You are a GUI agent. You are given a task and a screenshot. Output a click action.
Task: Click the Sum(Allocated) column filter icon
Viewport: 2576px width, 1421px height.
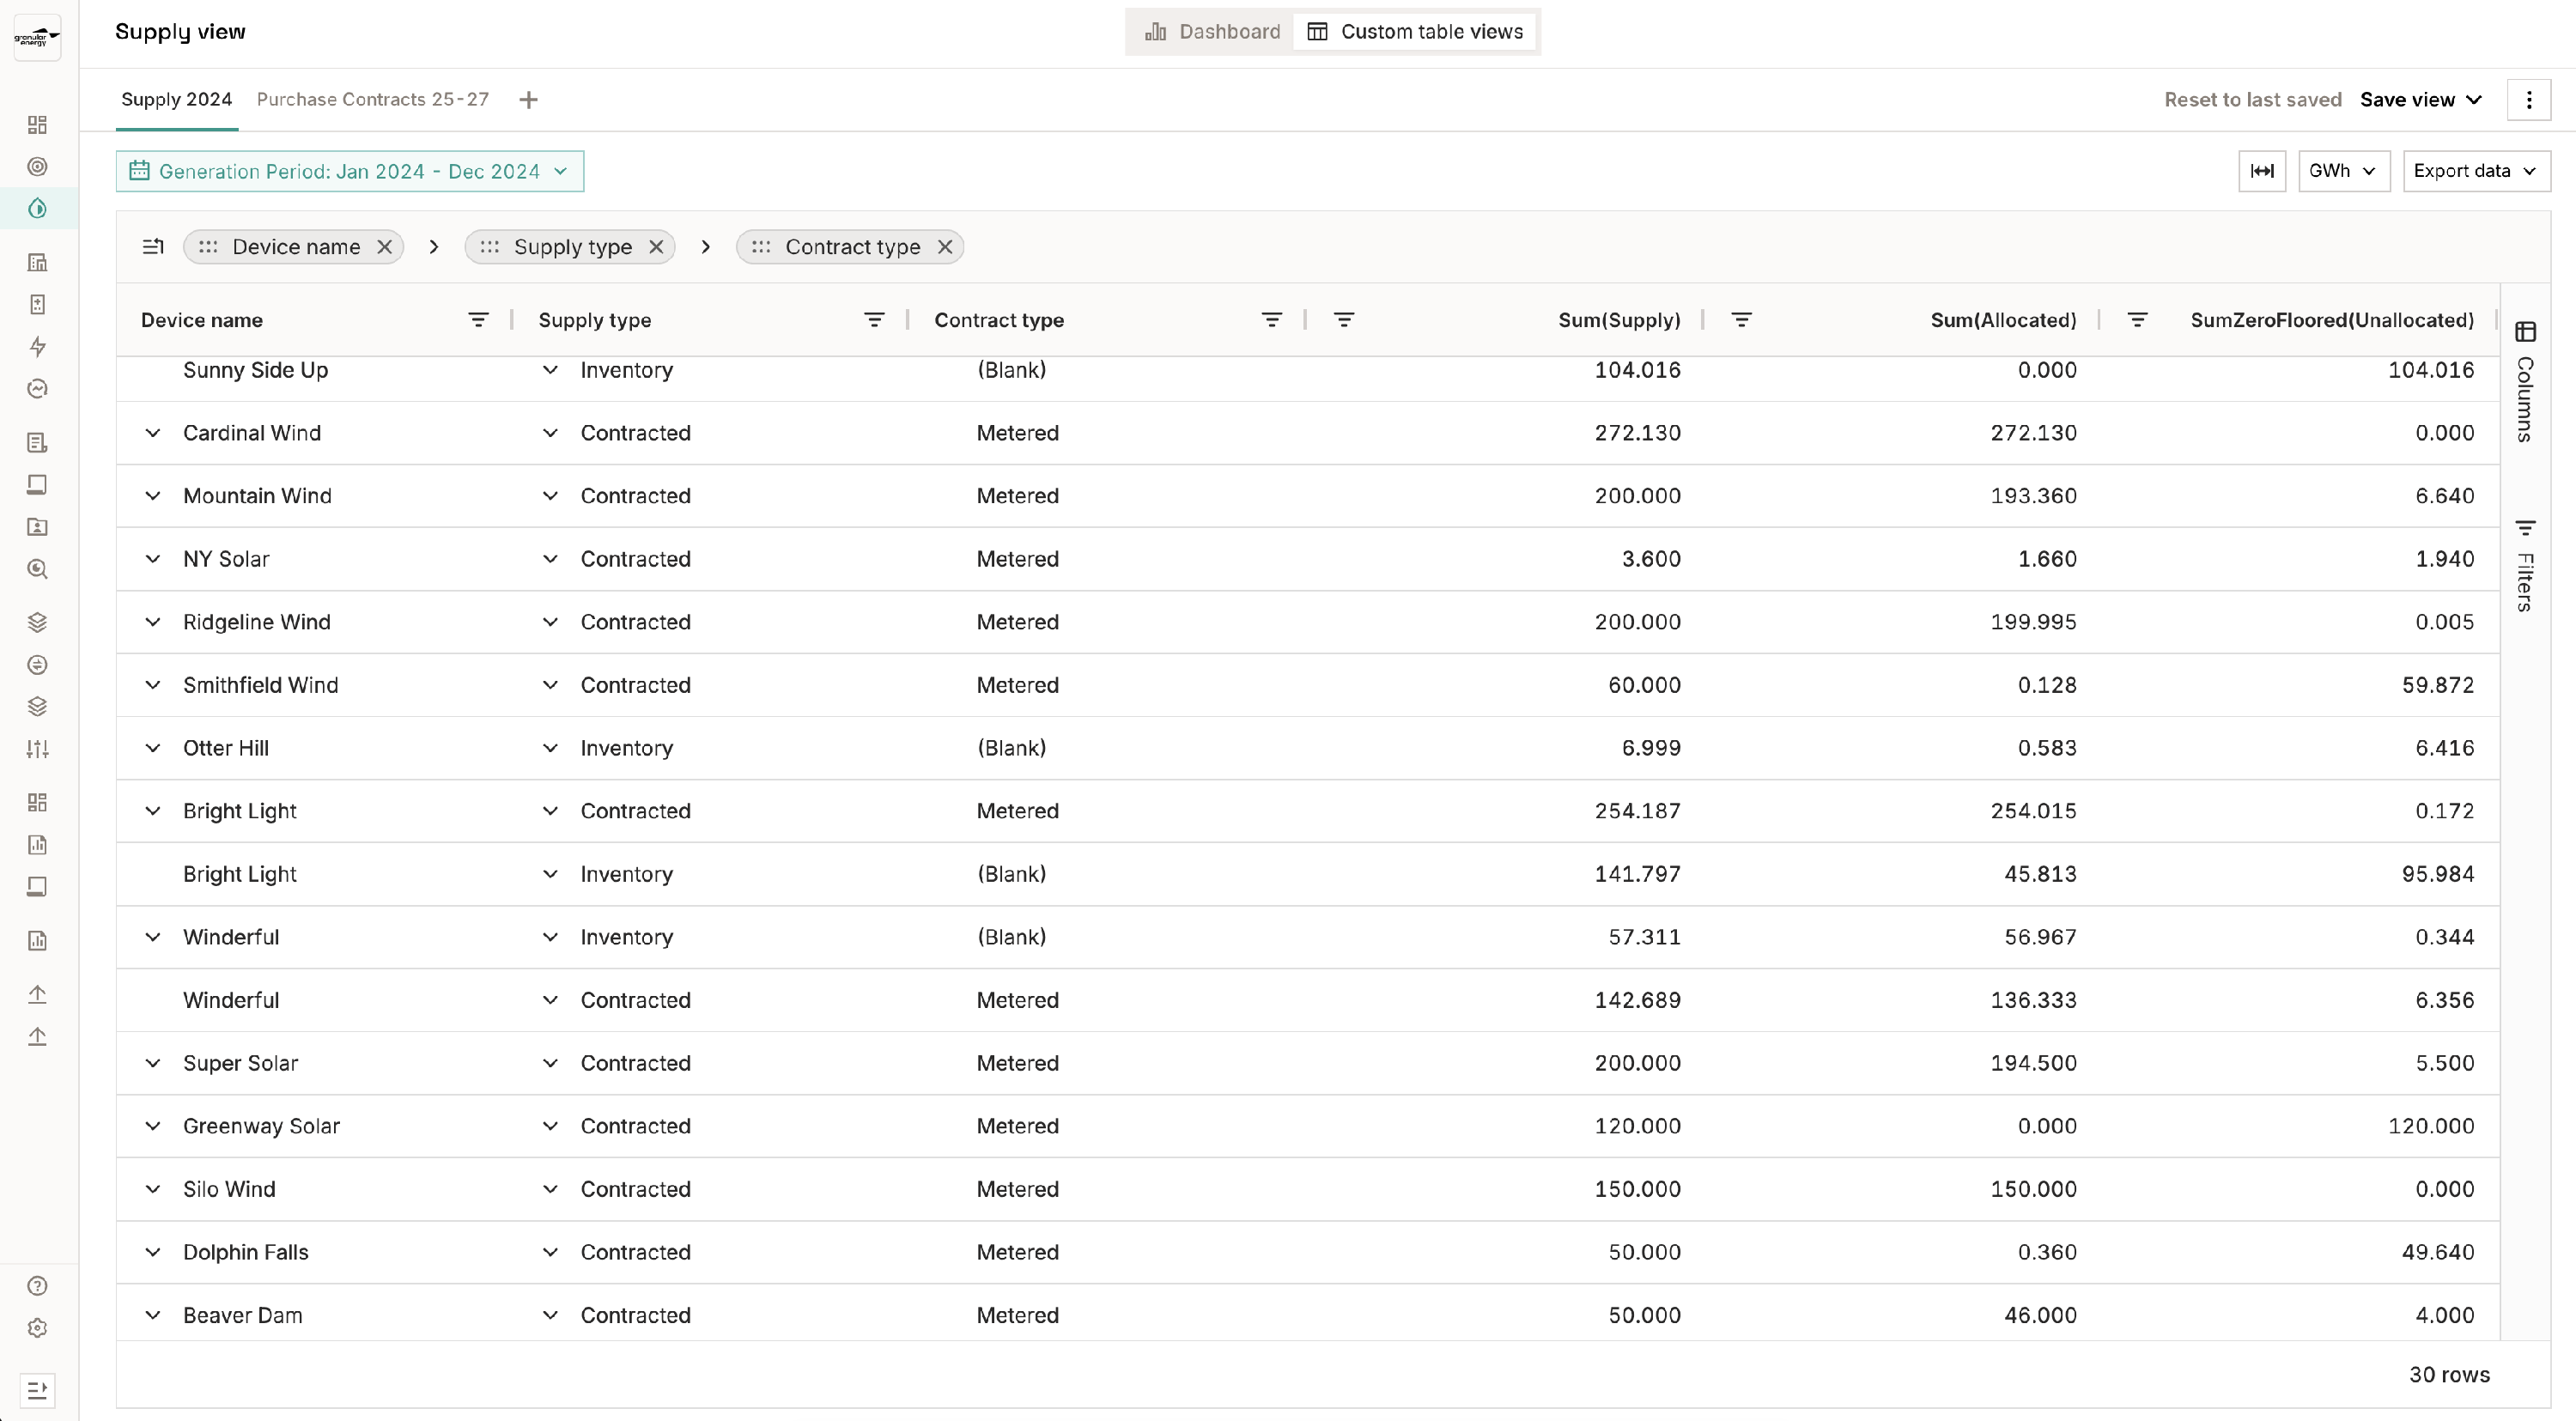[1741, 320]
